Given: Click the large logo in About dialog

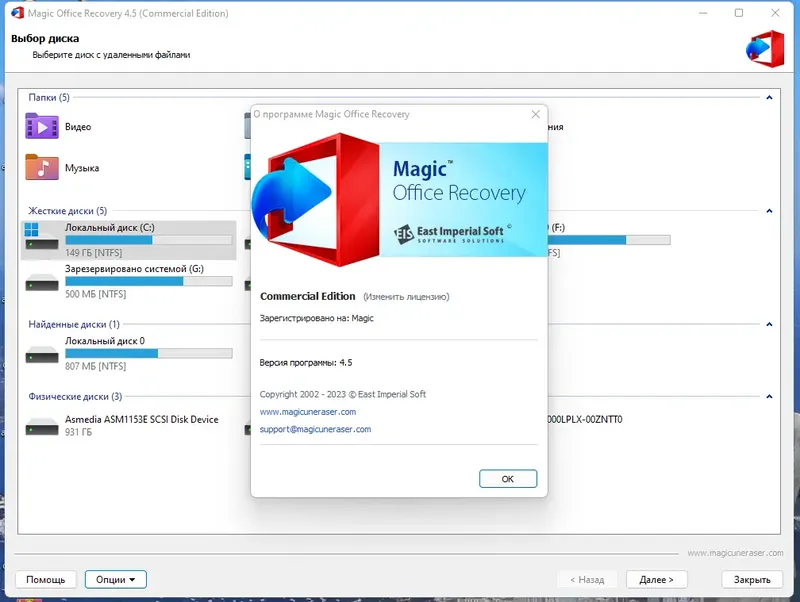Looking at the screenshot, I should (x=315, y=199).
